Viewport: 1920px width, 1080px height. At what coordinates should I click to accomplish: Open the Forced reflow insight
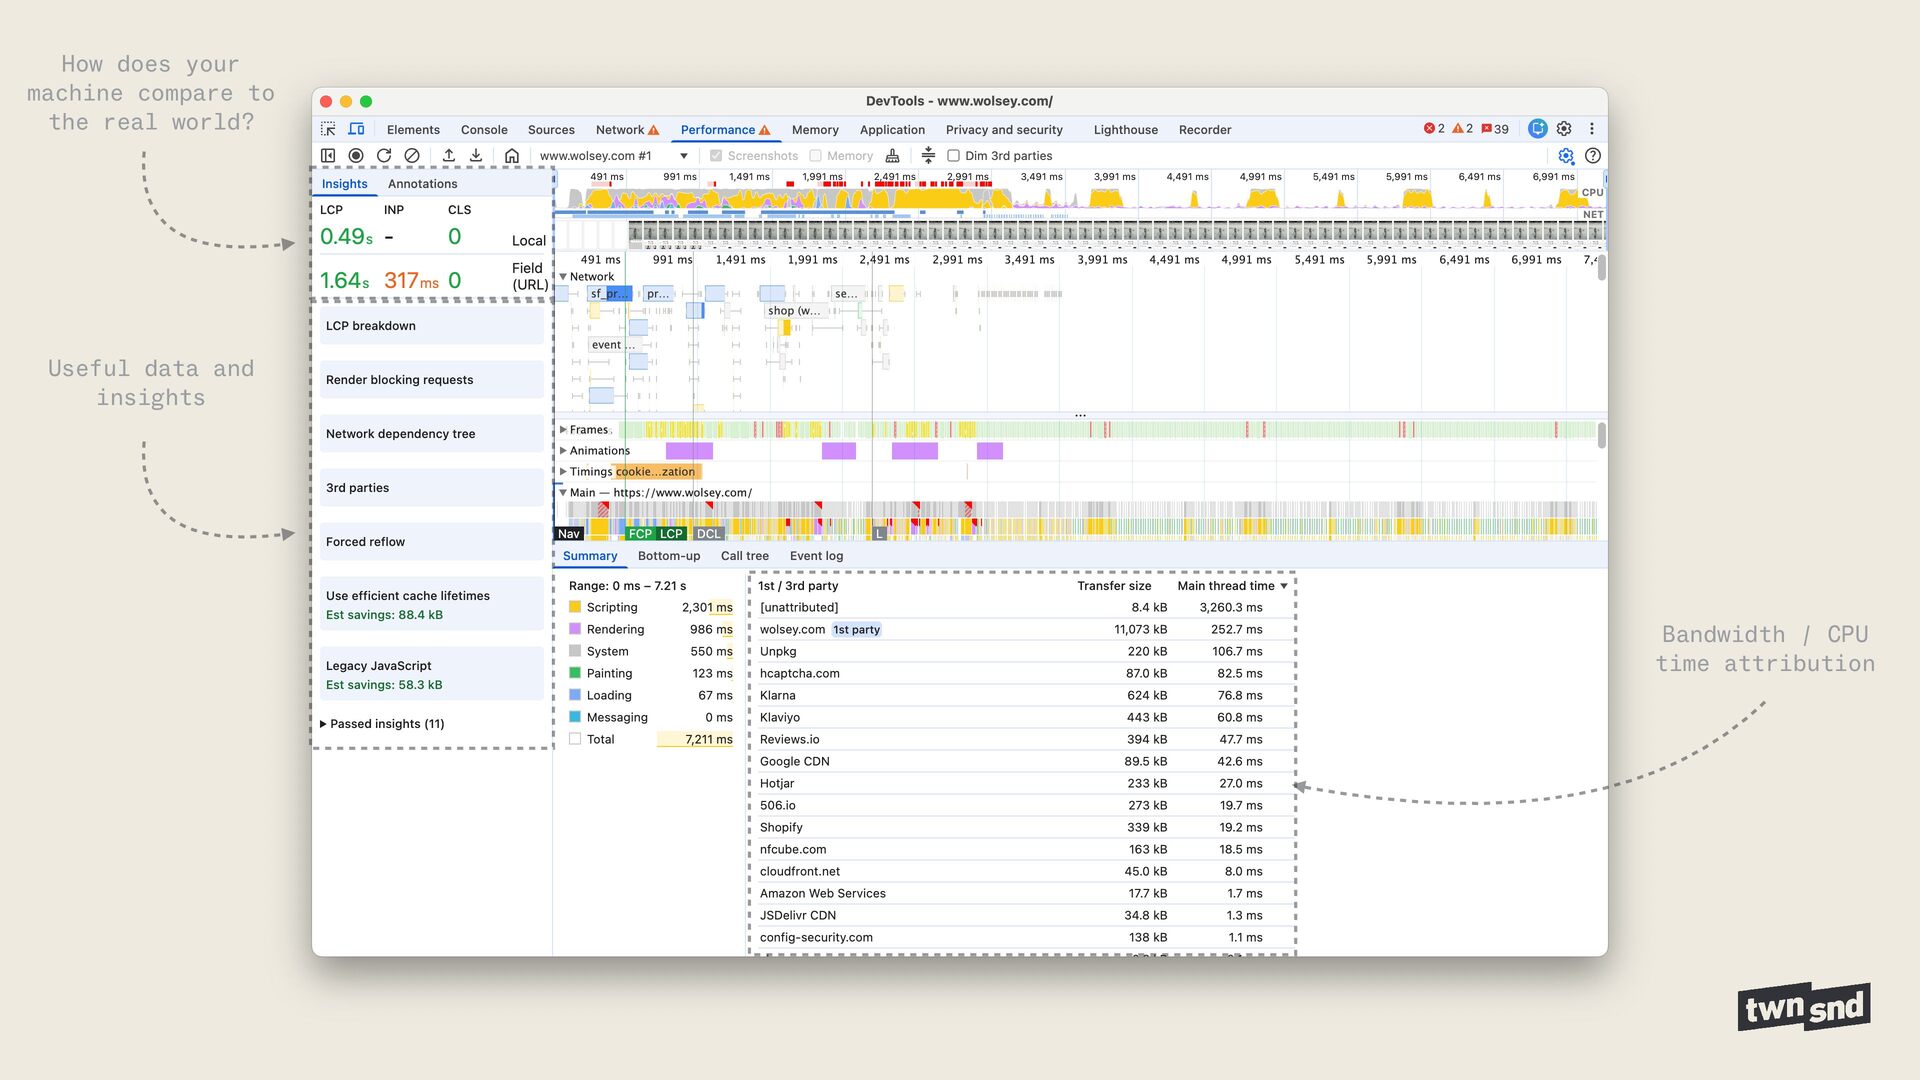coord(431,542)
